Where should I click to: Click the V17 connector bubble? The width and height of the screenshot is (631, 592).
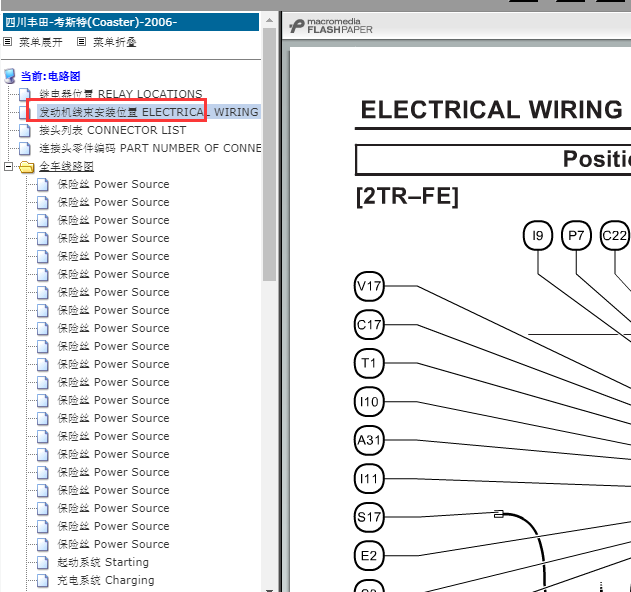[x=369, y=286]
